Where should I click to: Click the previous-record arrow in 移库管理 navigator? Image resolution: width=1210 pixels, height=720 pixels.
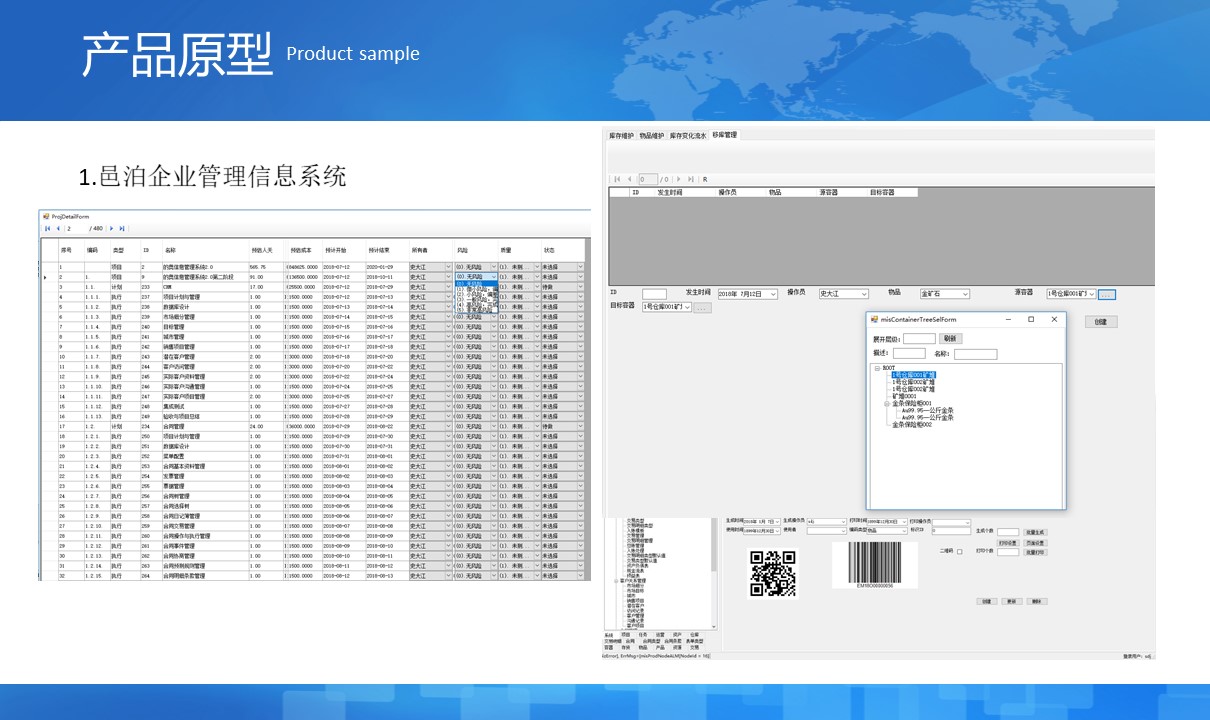pyautogui.click(x=629, y=179)
